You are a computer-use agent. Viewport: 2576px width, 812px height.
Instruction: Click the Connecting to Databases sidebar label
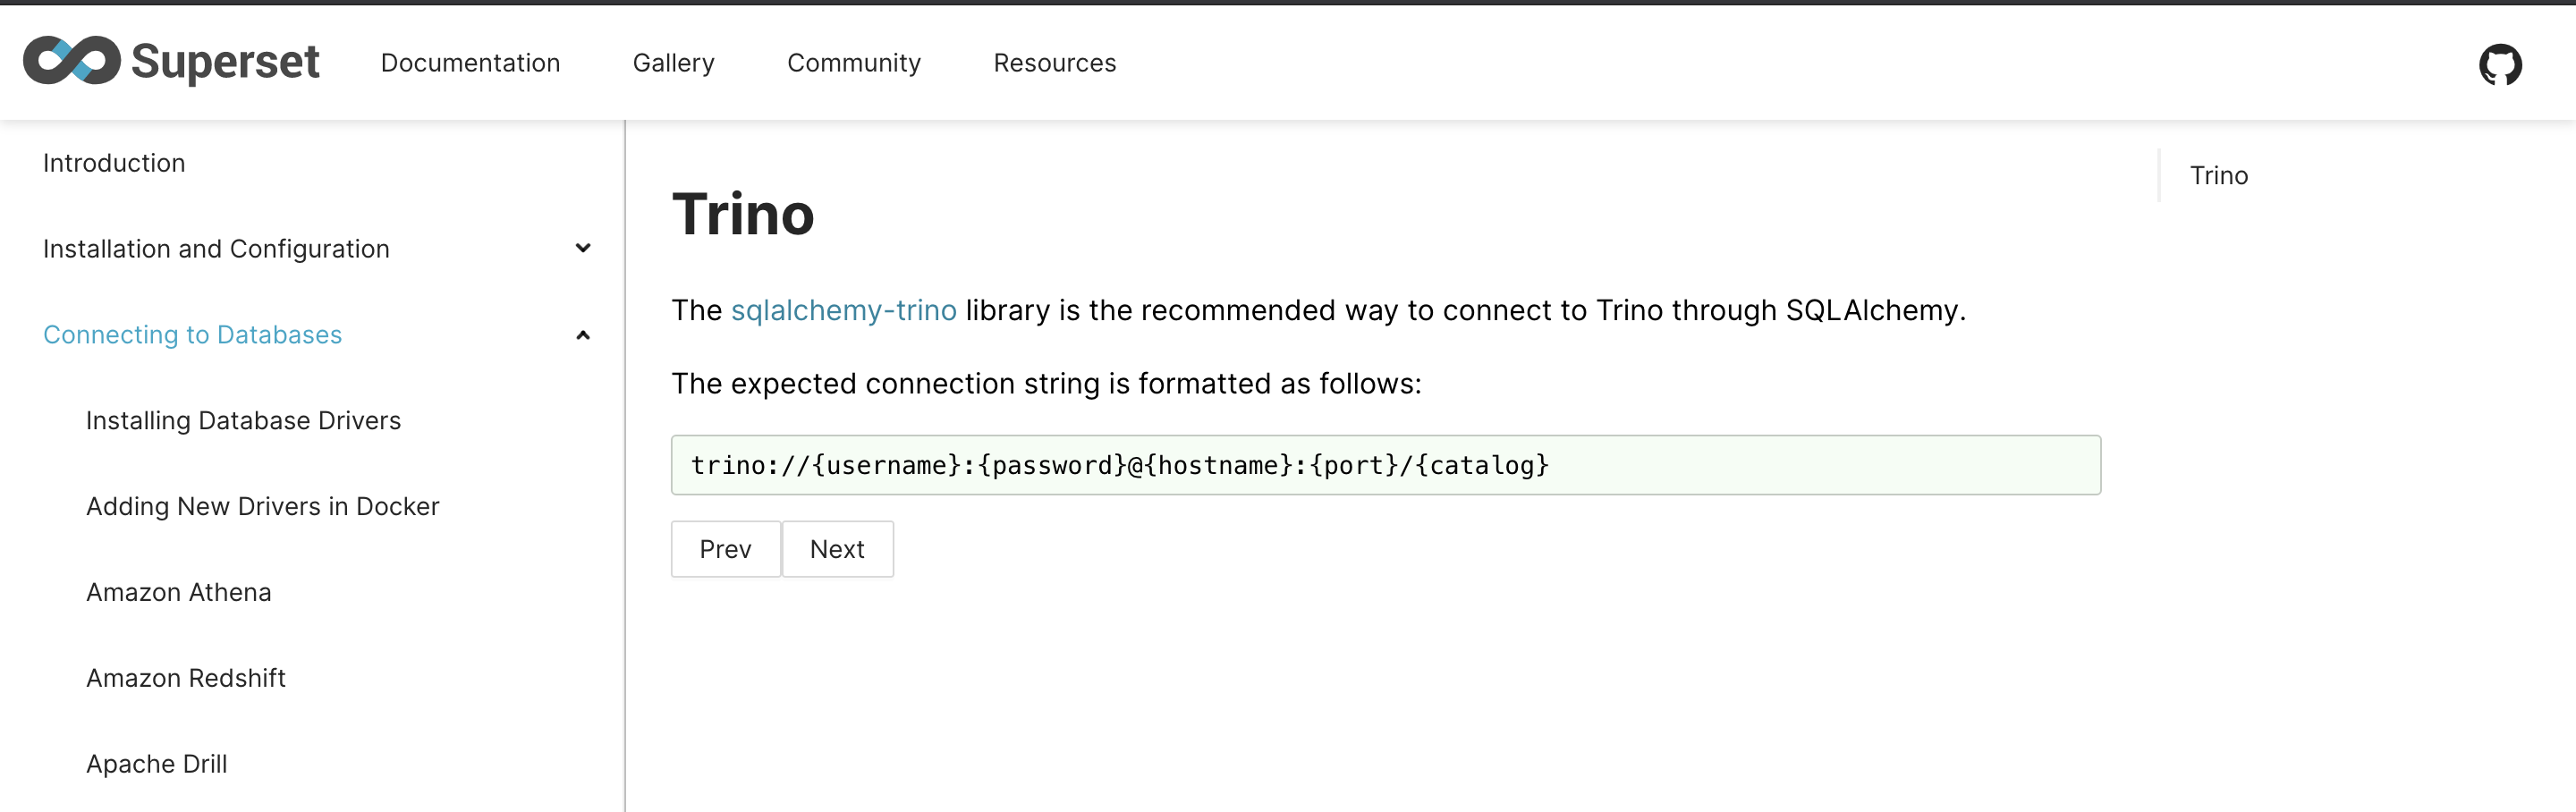point(192,335)
